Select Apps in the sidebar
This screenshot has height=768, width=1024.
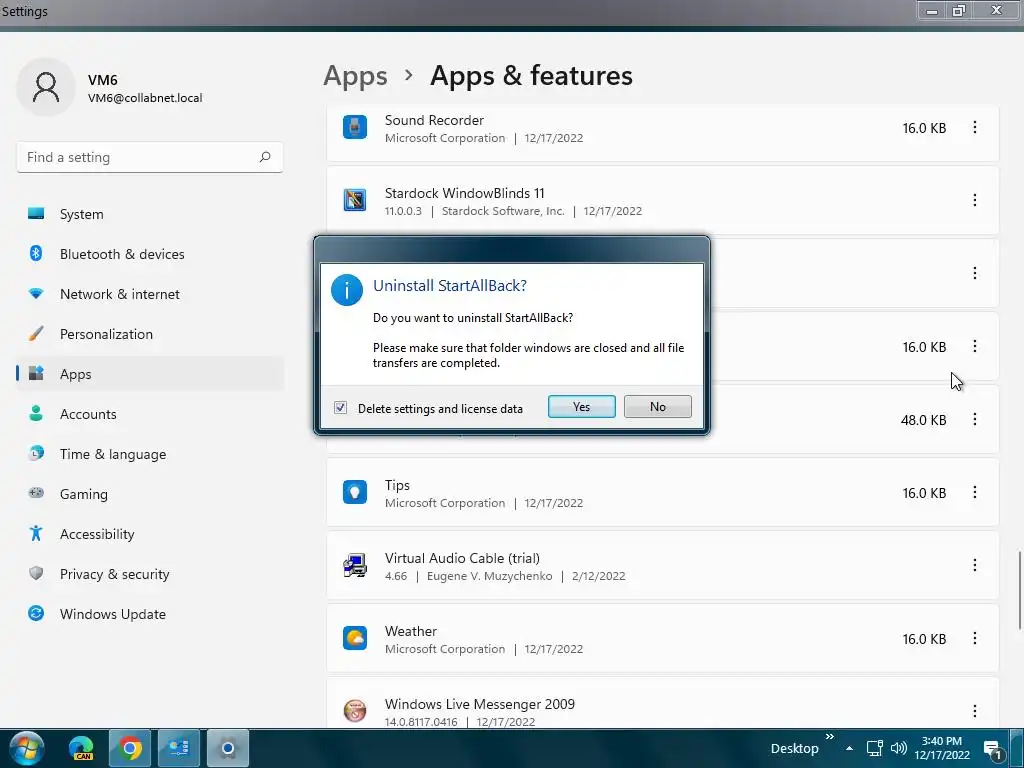point(150,374)
